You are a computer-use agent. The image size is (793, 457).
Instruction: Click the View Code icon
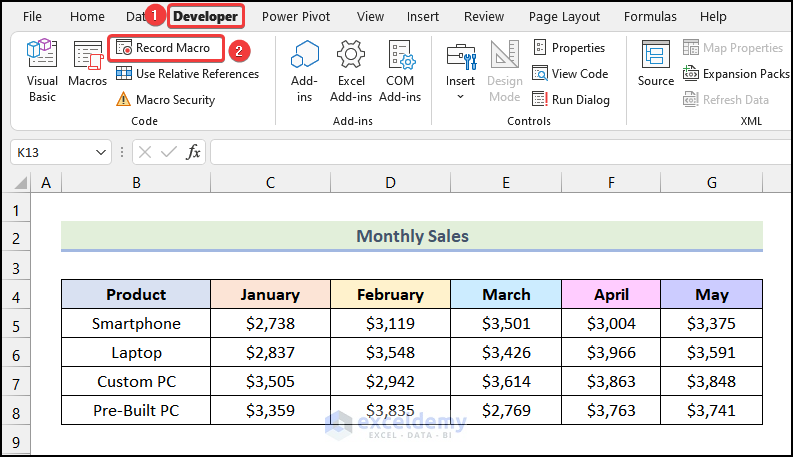click(540, 74)
